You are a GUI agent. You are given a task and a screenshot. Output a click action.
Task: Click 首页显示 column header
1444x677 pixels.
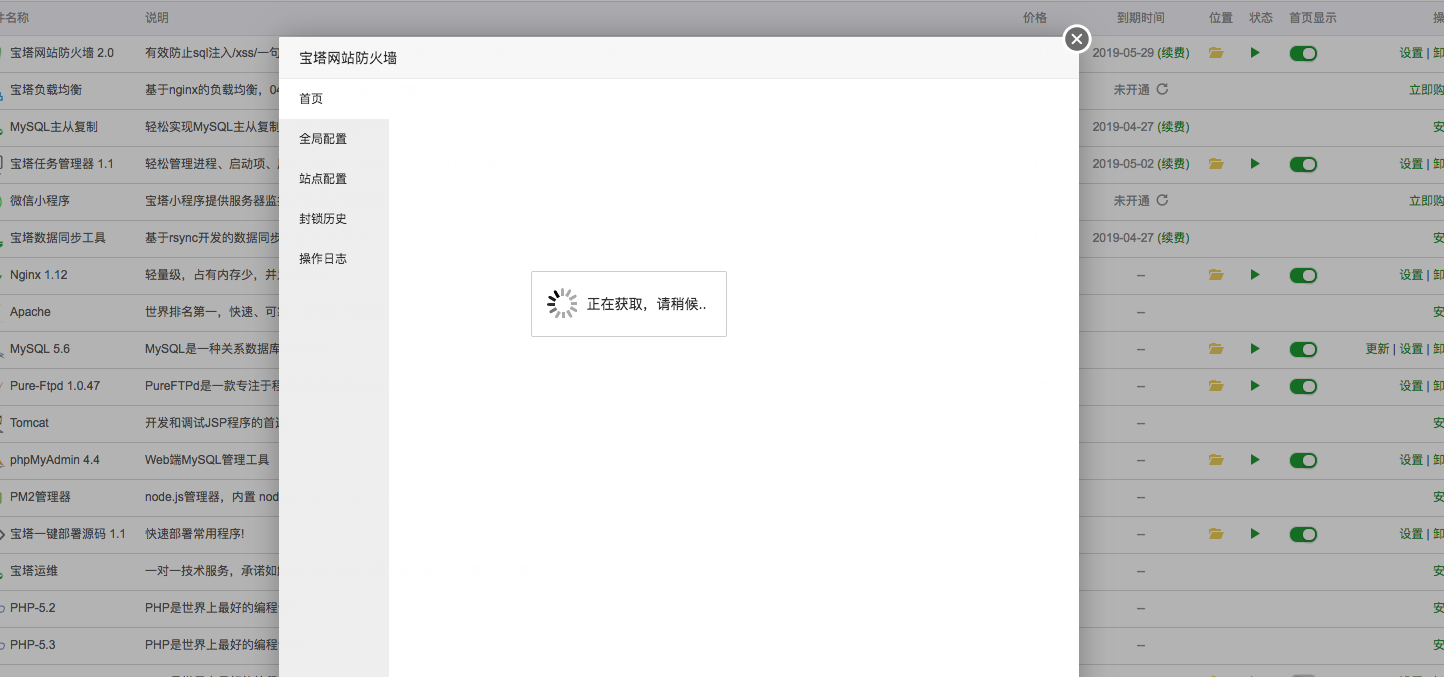pyautogui.click(x=1313, y=18)
